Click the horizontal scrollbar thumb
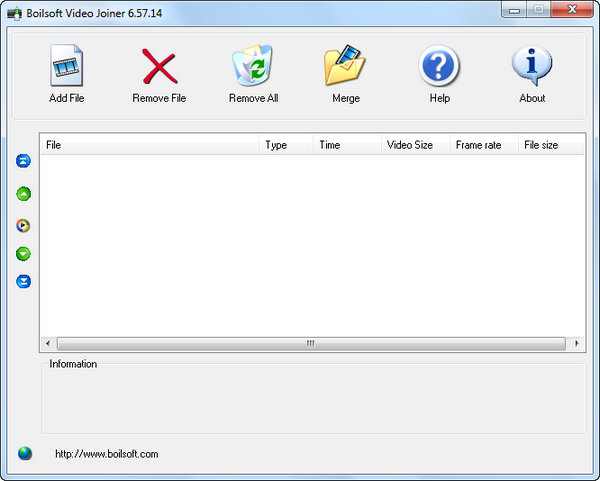Viewport: 600px width, 481px height. click(310, 343)
